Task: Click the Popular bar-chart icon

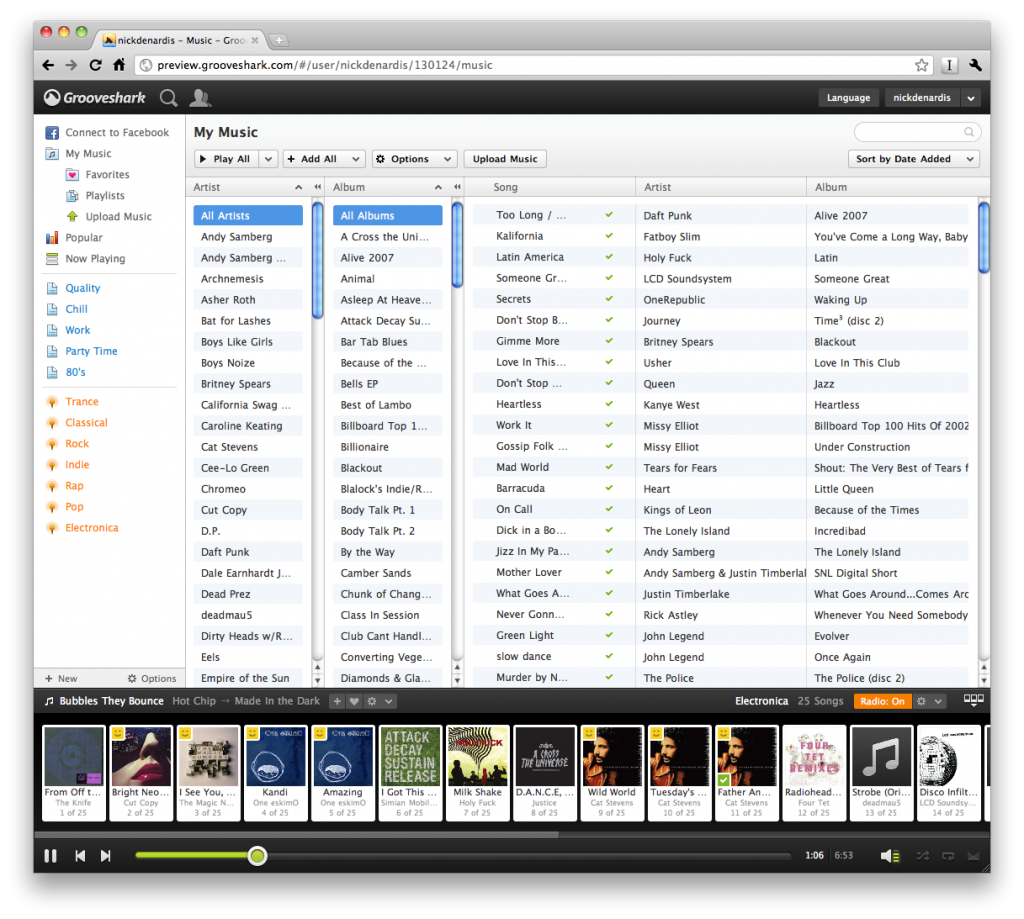Action: 52,238
